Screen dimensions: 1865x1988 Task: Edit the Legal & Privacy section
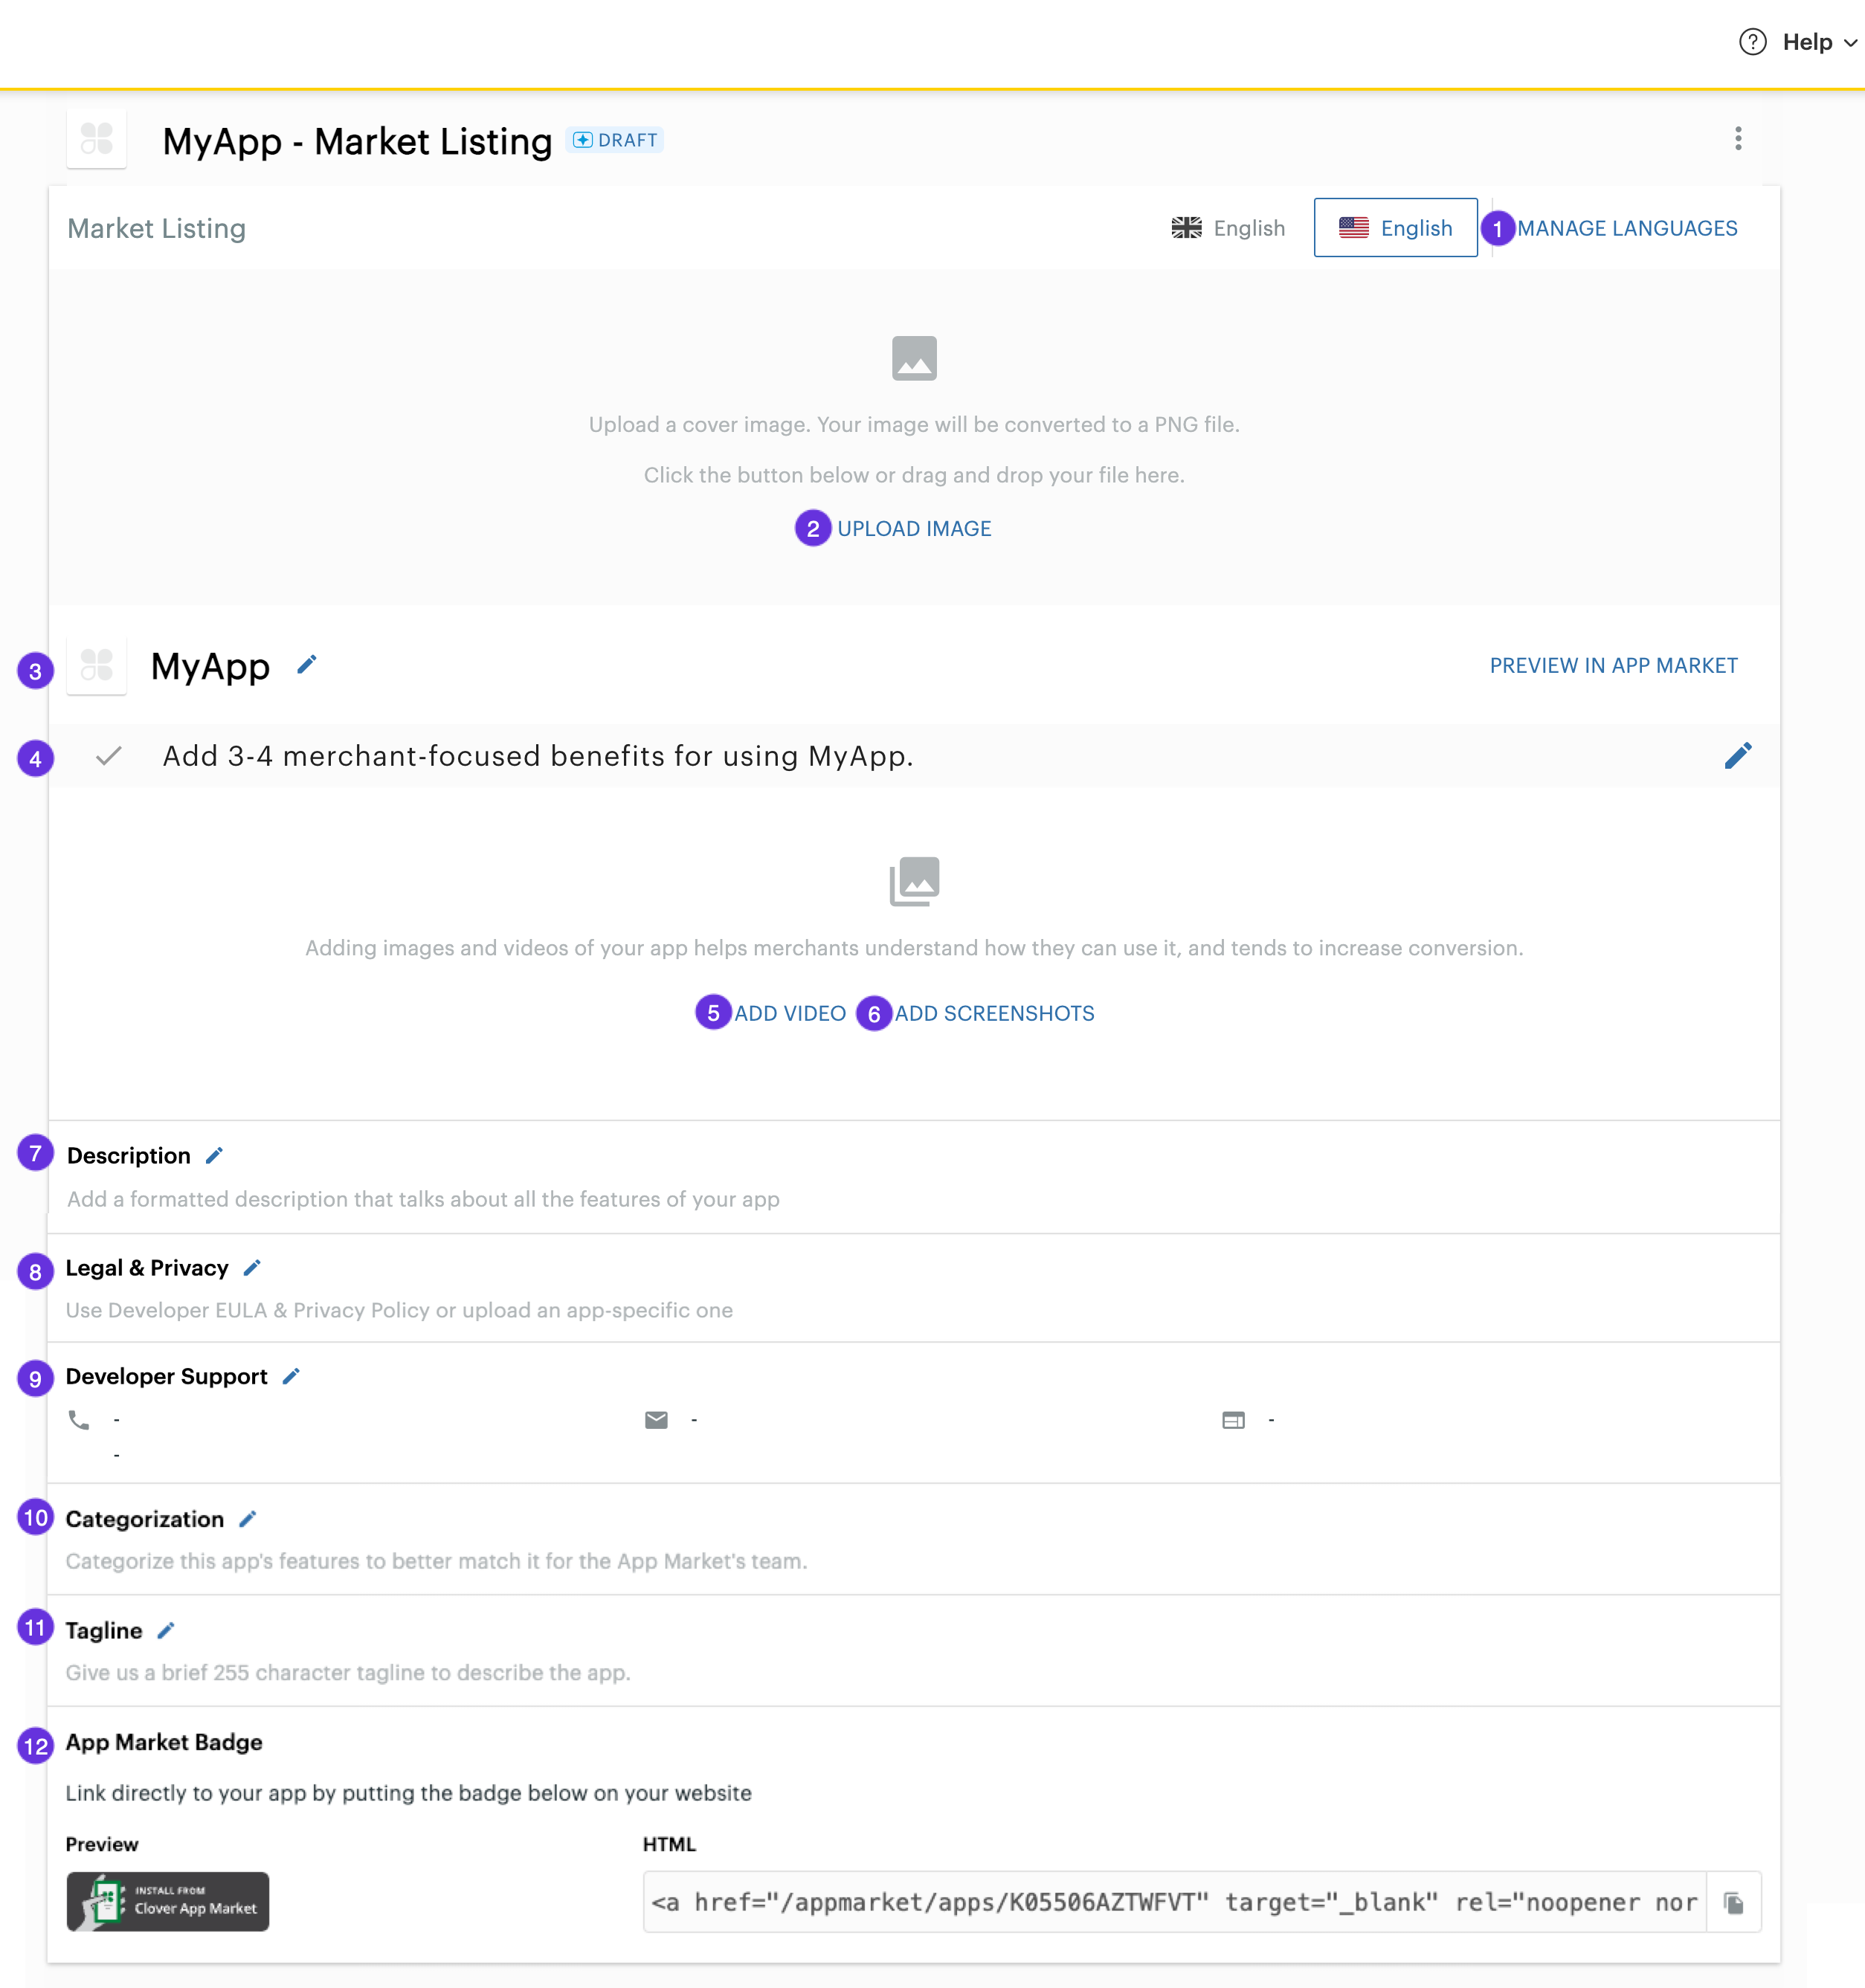pyautogui.click(x=252, y=1268)
